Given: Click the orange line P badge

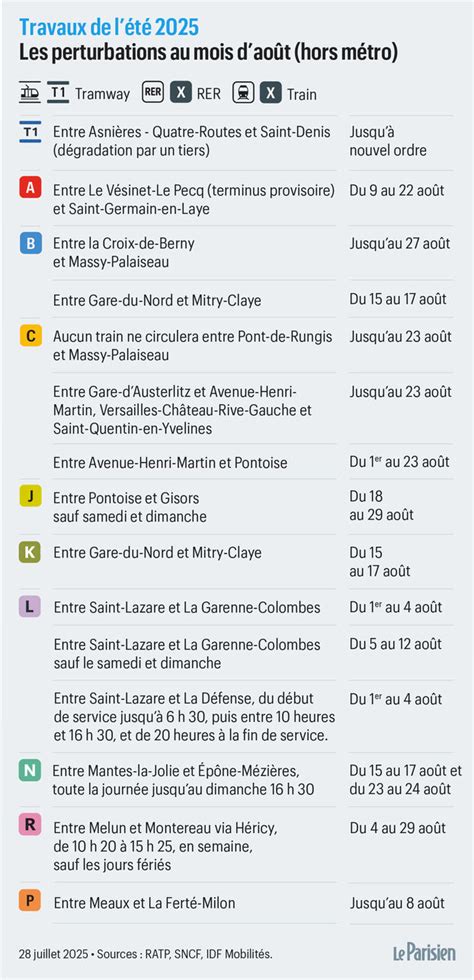Looking at the screenshot, I should coord(31,901).
